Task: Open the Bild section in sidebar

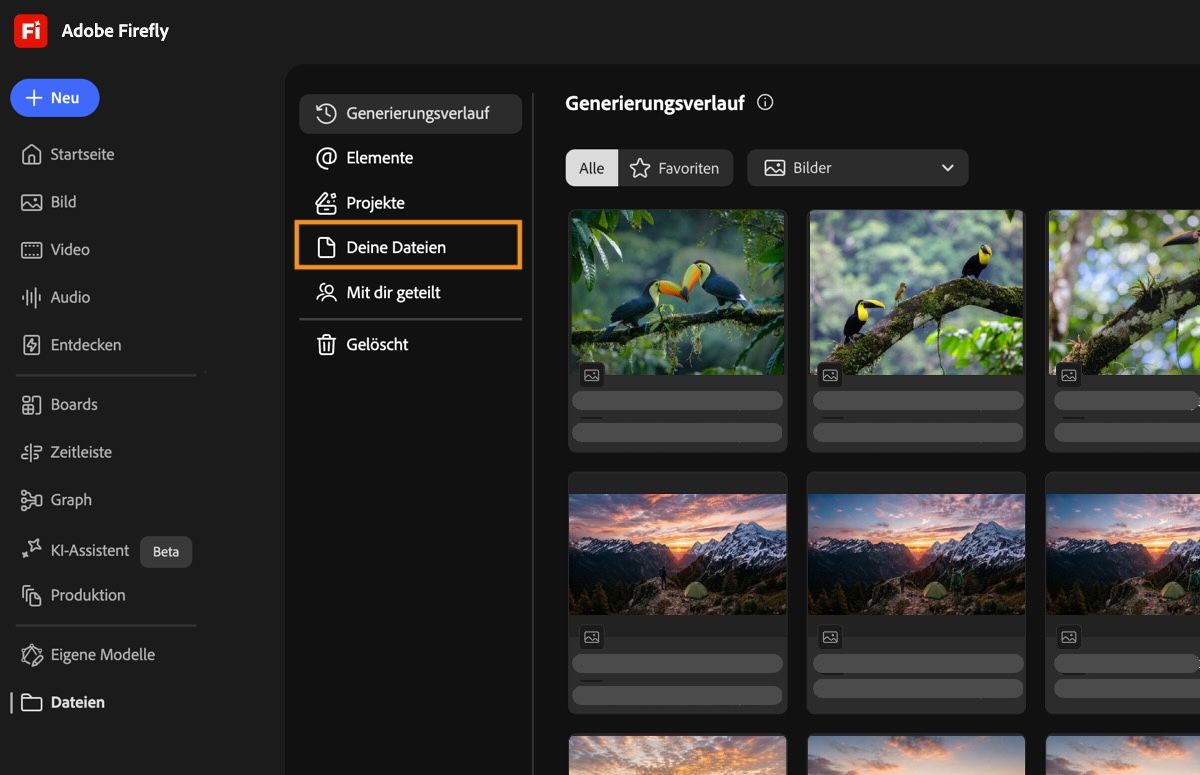Action: click(49, 202)
